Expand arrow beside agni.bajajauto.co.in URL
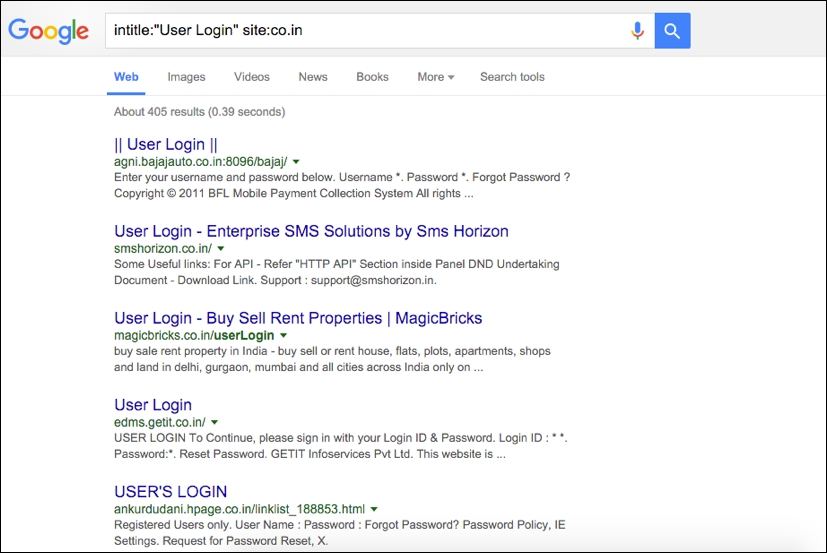This screenshot has width=827, height=553. (296, 162)
